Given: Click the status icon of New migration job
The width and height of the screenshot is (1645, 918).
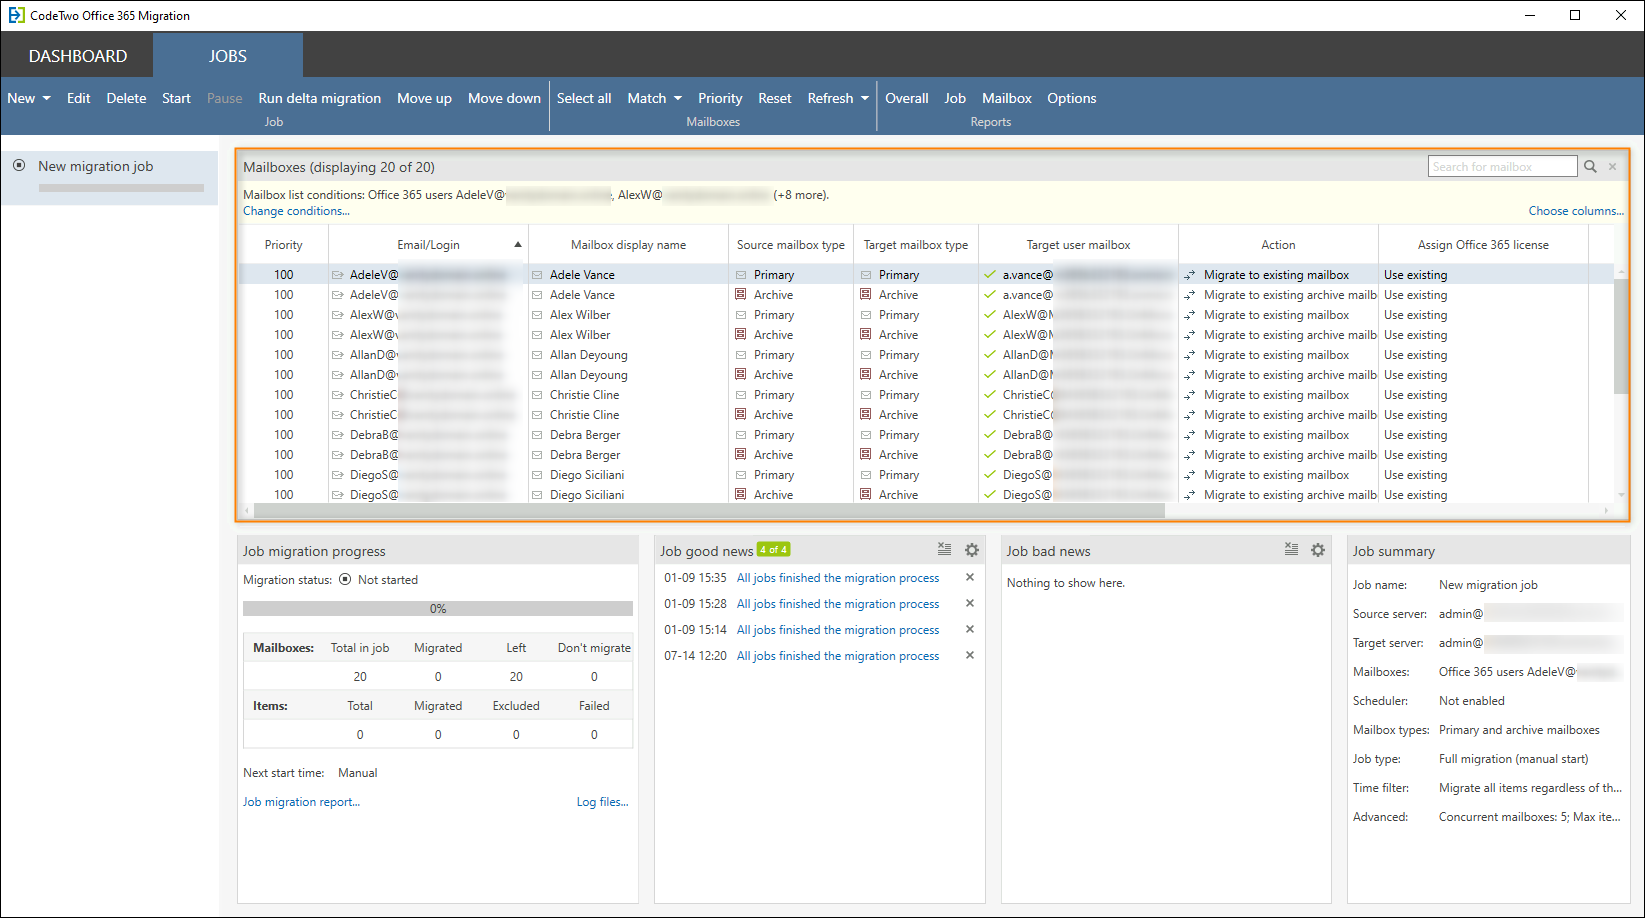Looking at the screenshot, I should (x=19, y=165).
